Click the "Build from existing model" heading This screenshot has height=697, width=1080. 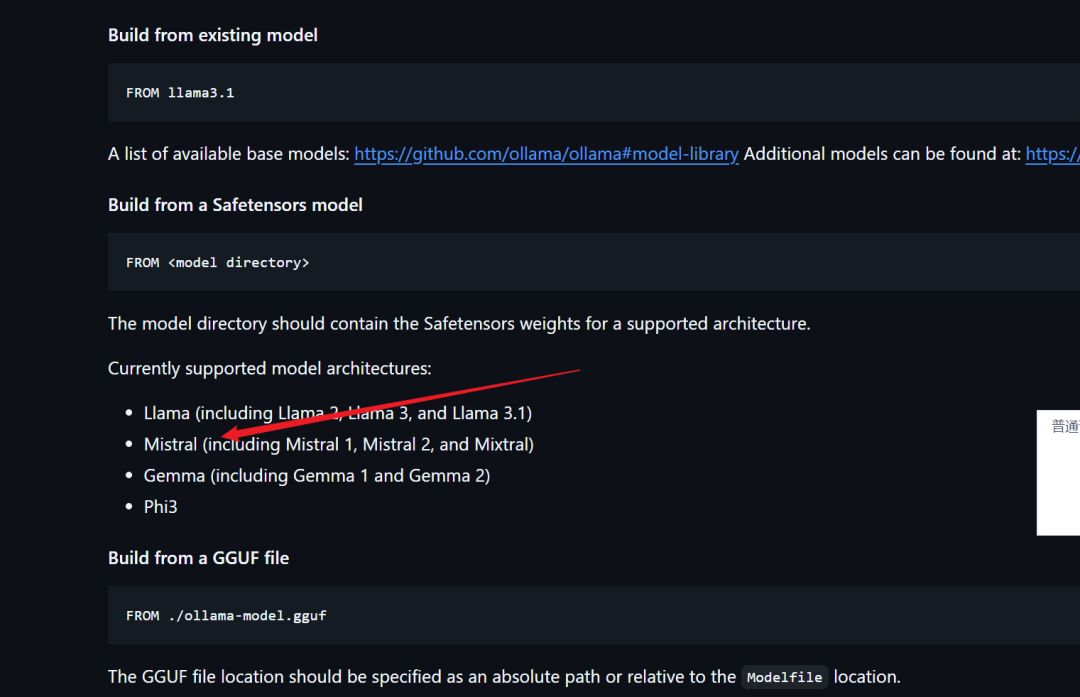point(213,35)
